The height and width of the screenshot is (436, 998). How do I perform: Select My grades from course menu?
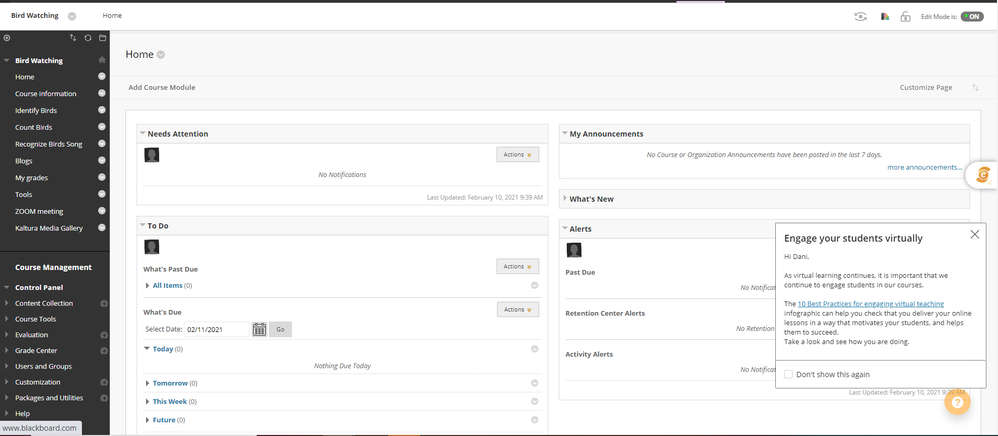tap(31, 178)
